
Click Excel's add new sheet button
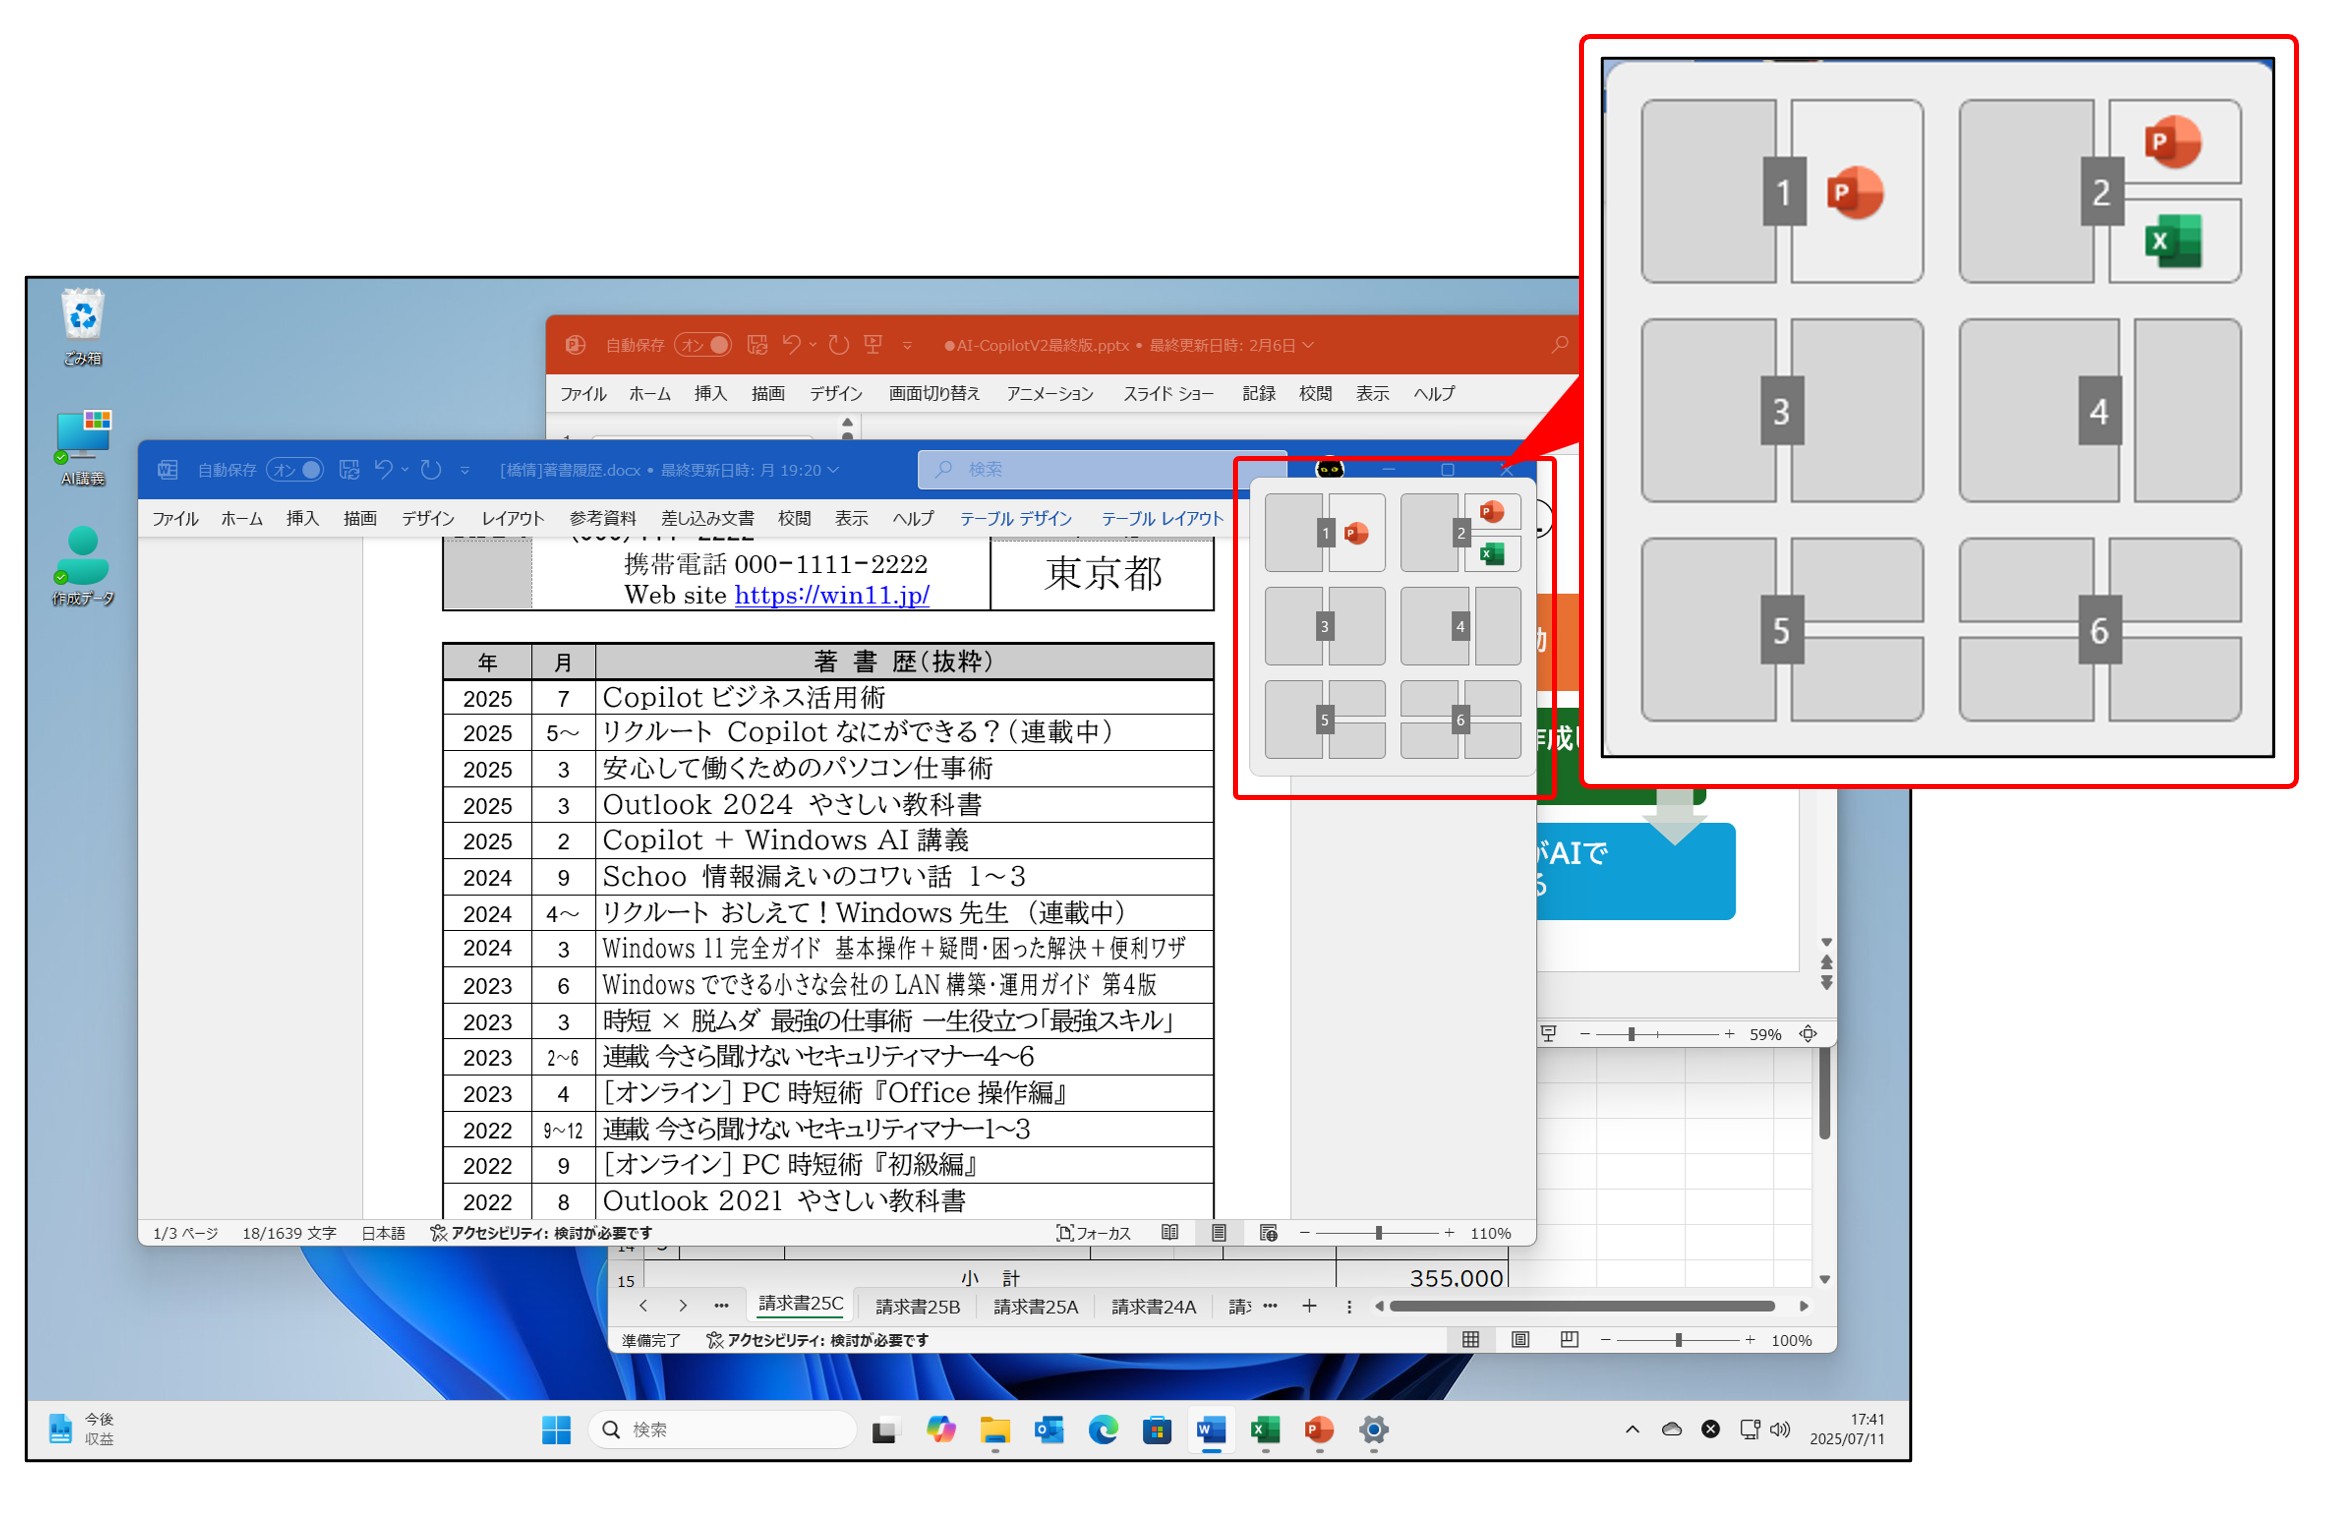(1309, 1307)
